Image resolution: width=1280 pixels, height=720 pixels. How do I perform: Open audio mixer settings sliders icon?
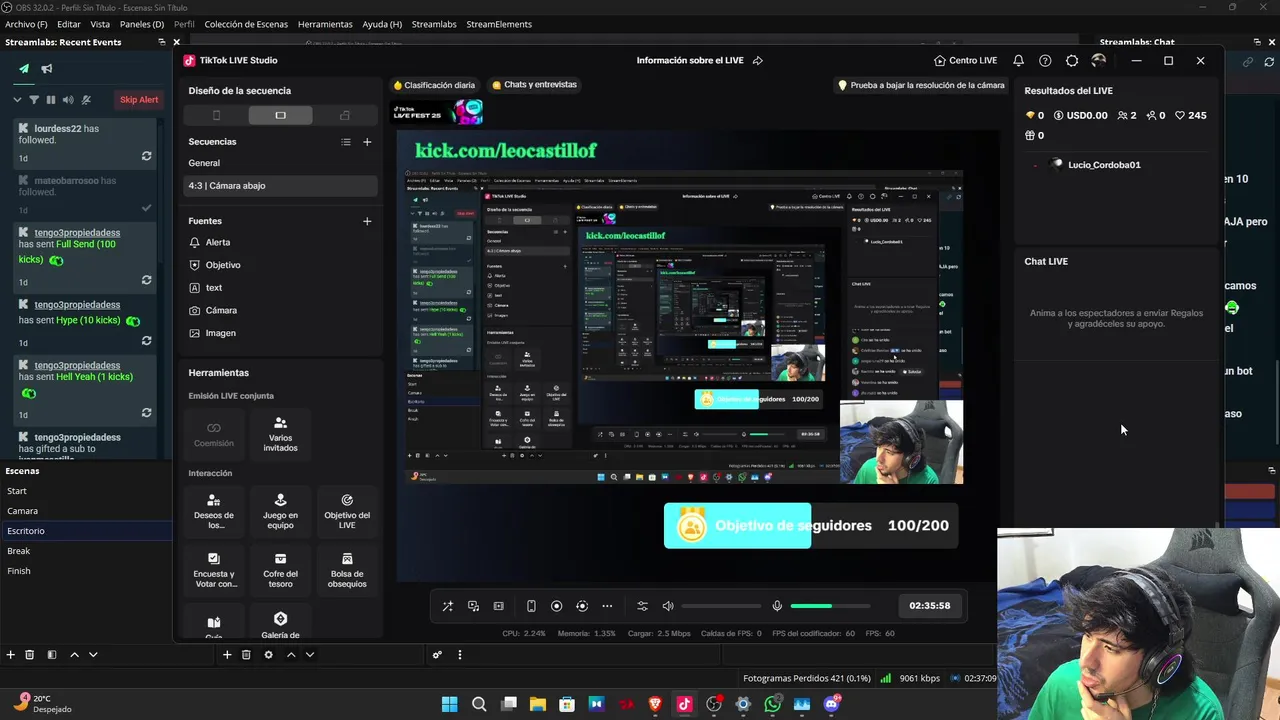(642, 606)
